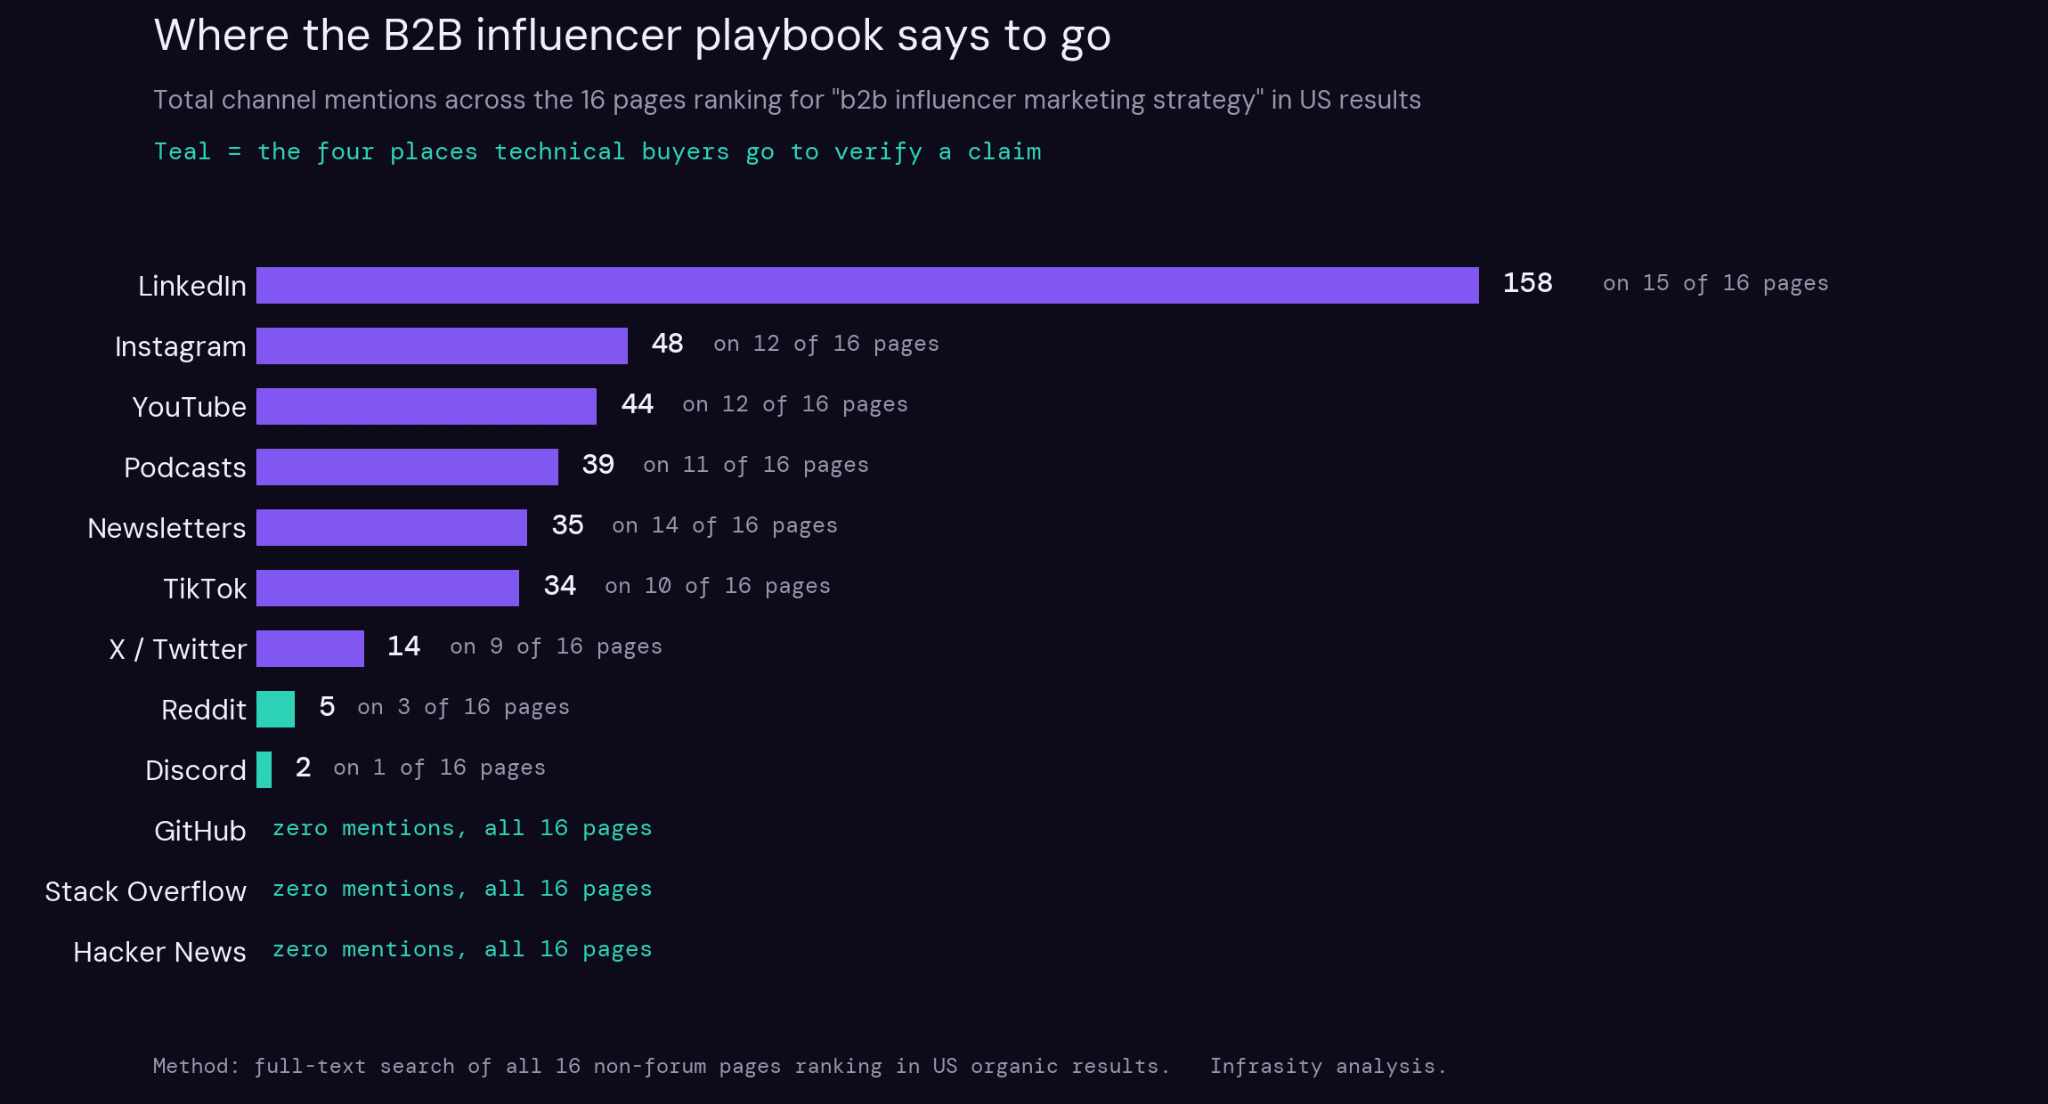Viewport: 2048px width, 1104px height.
Task: Click the value 44 beside YouTube bar
Action: pyautogui.click(x=637, y=404)
